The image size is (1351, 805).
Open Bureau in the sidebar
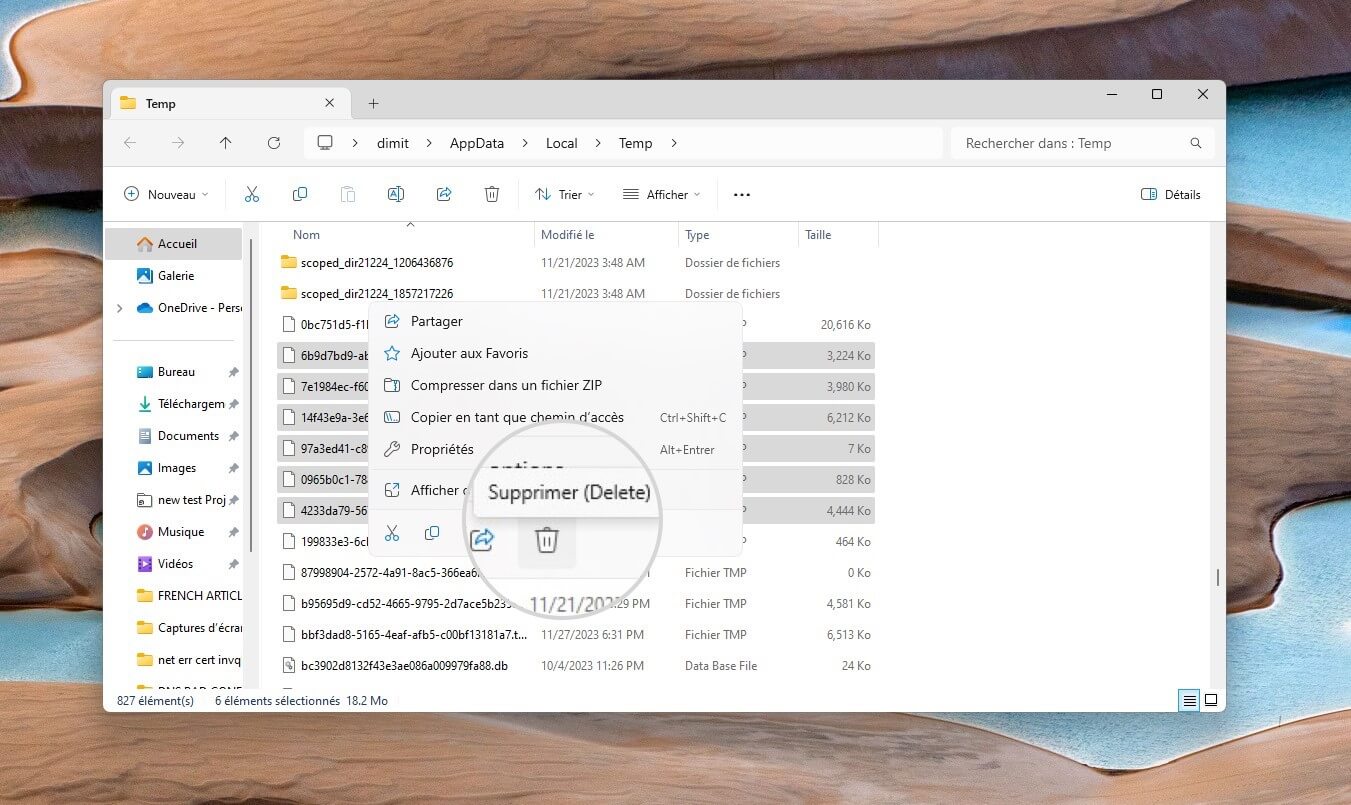[x=174, y=372]
